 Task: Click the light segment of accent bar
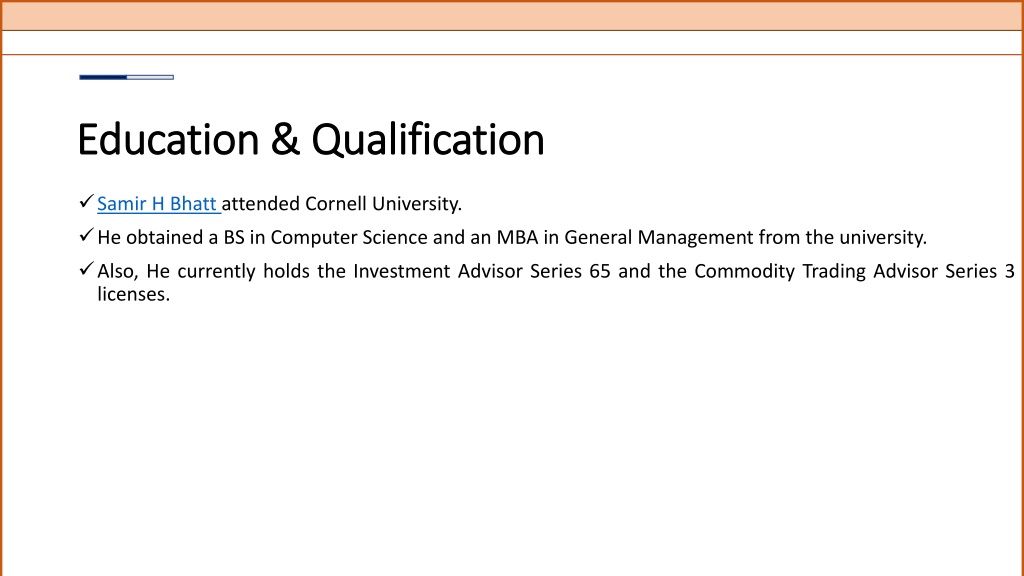pos(151,77)
